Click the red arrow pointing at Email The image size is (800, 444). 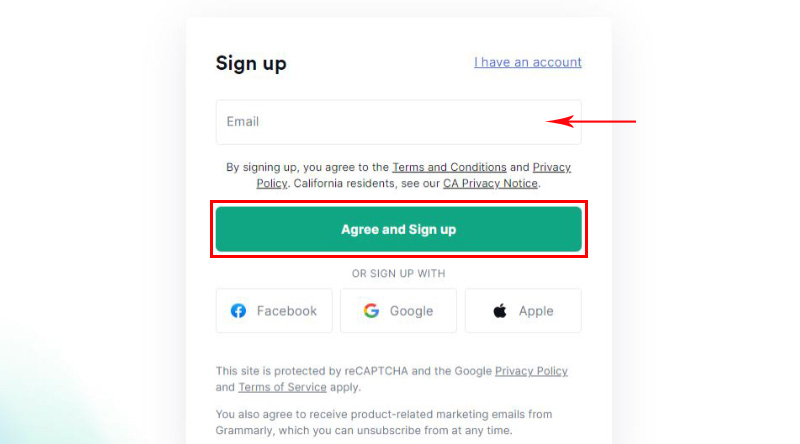(x=591, y=121)
